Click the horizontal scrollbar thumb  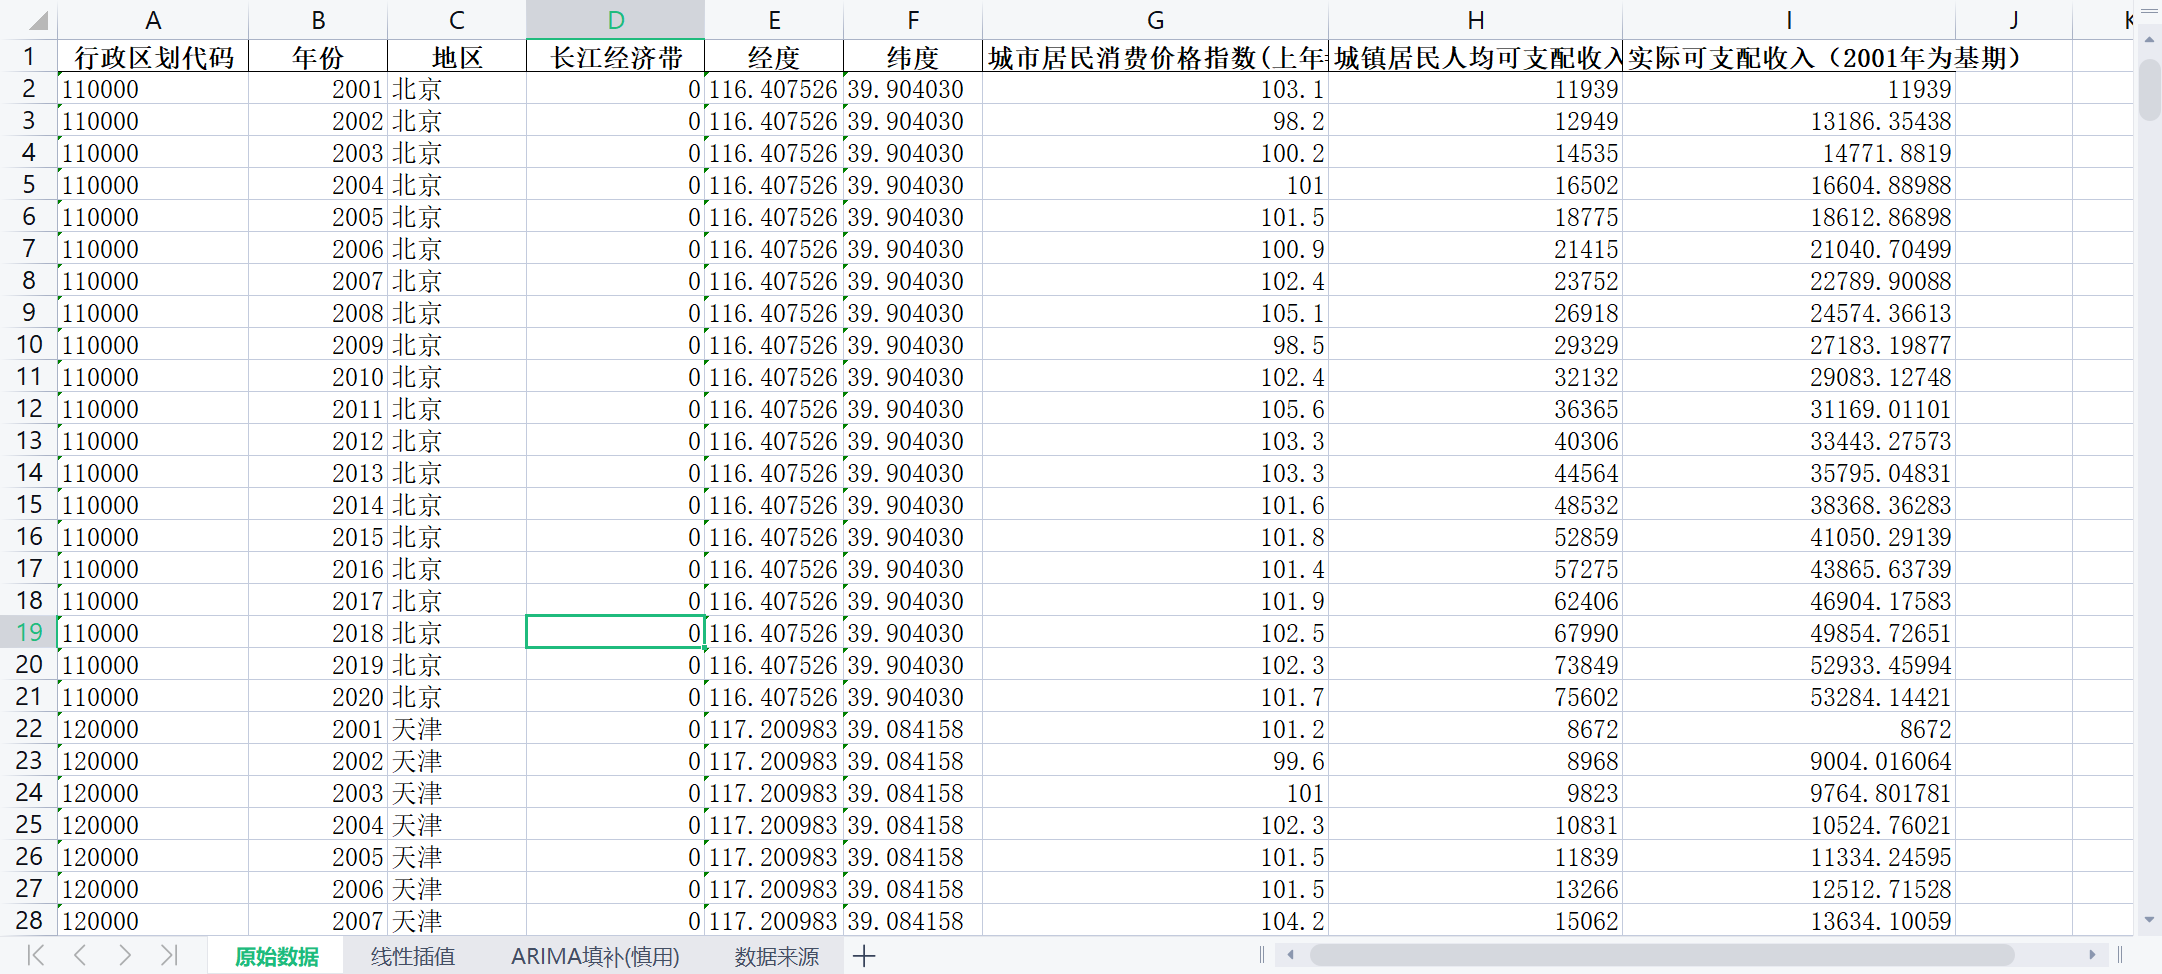(x=1661, y=955)
